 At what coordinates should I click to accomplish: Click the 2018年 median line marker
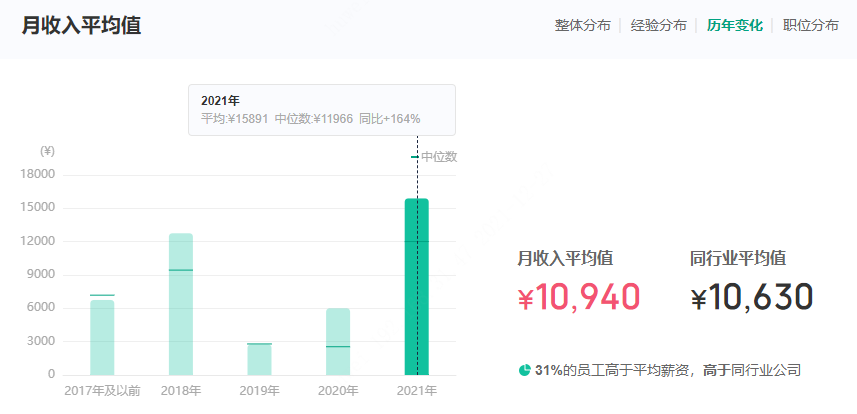pos(181,270)
